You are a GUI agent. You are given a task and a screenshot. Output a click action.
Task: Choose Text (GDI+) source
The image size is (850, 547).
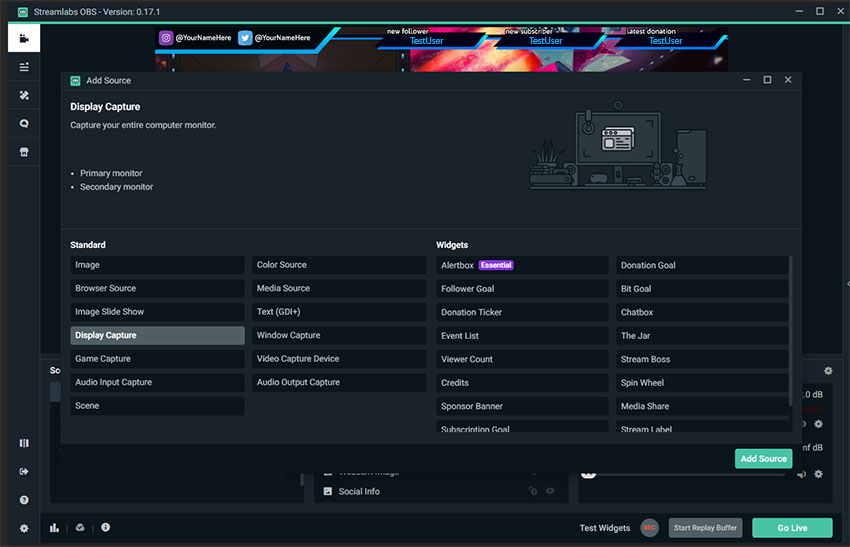(339, 312)
